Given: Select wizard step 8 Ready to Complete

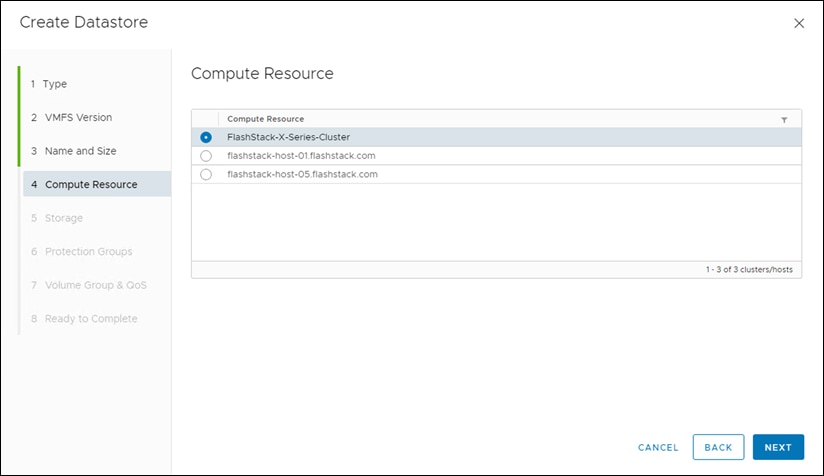Looking at the screenshot, I should [x=84, y=319].
